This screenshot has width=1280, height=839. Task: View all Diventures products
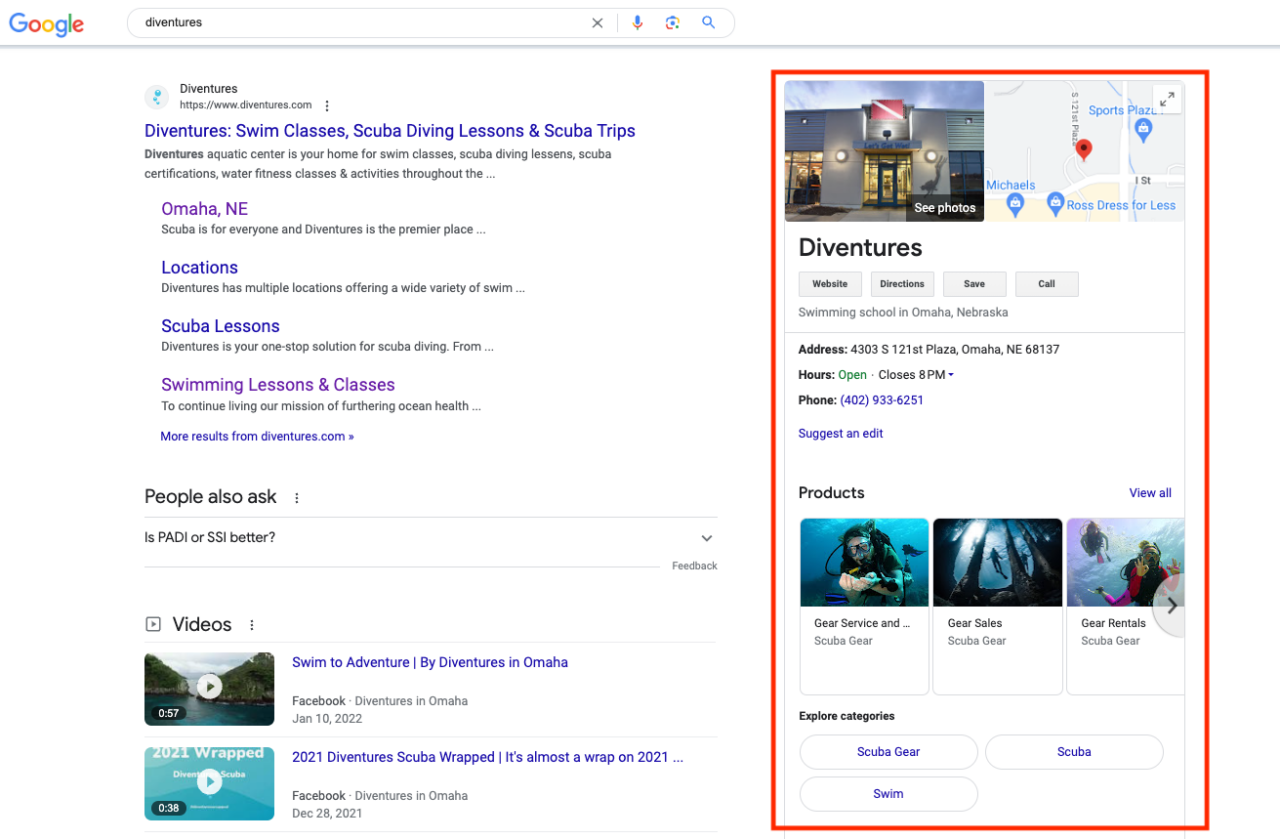[x=1149, y=492]
